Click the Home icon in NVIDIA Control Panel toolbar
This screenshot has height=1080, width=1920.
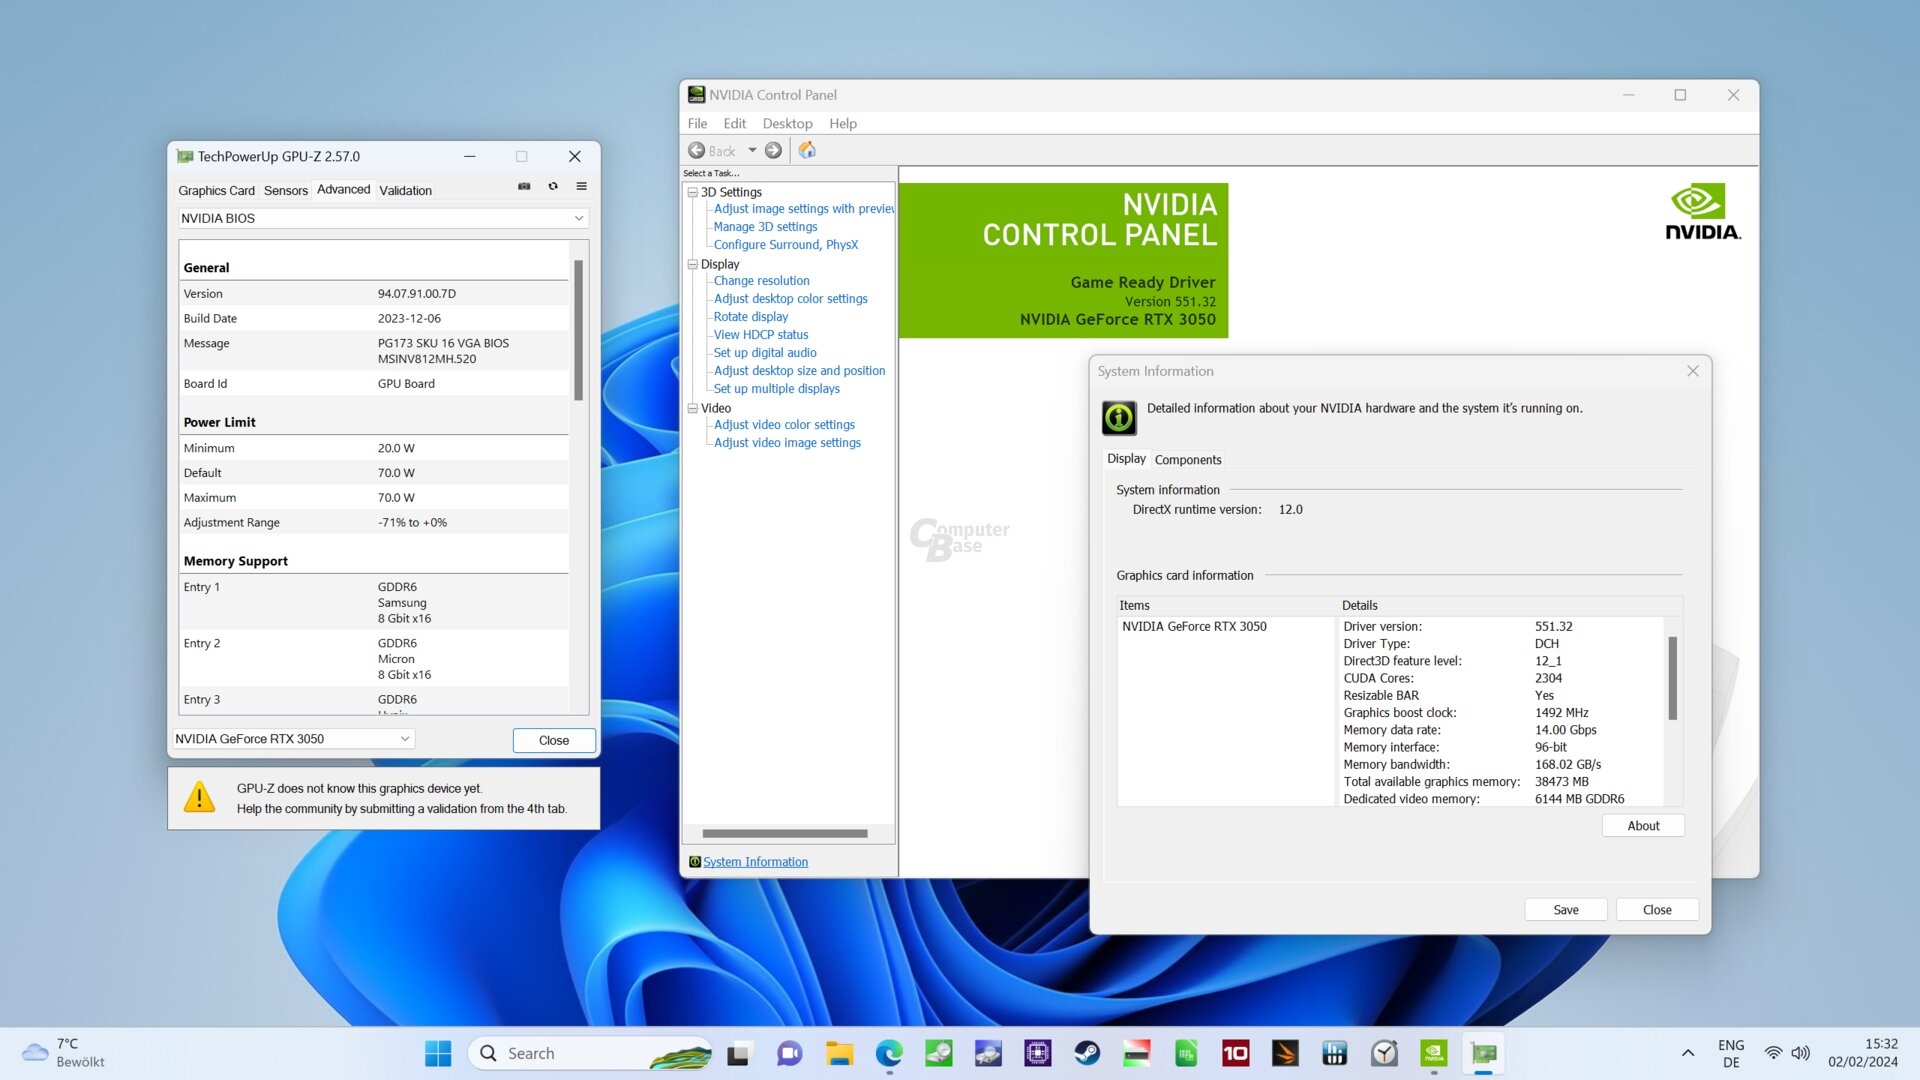click(x=807, y=150)
